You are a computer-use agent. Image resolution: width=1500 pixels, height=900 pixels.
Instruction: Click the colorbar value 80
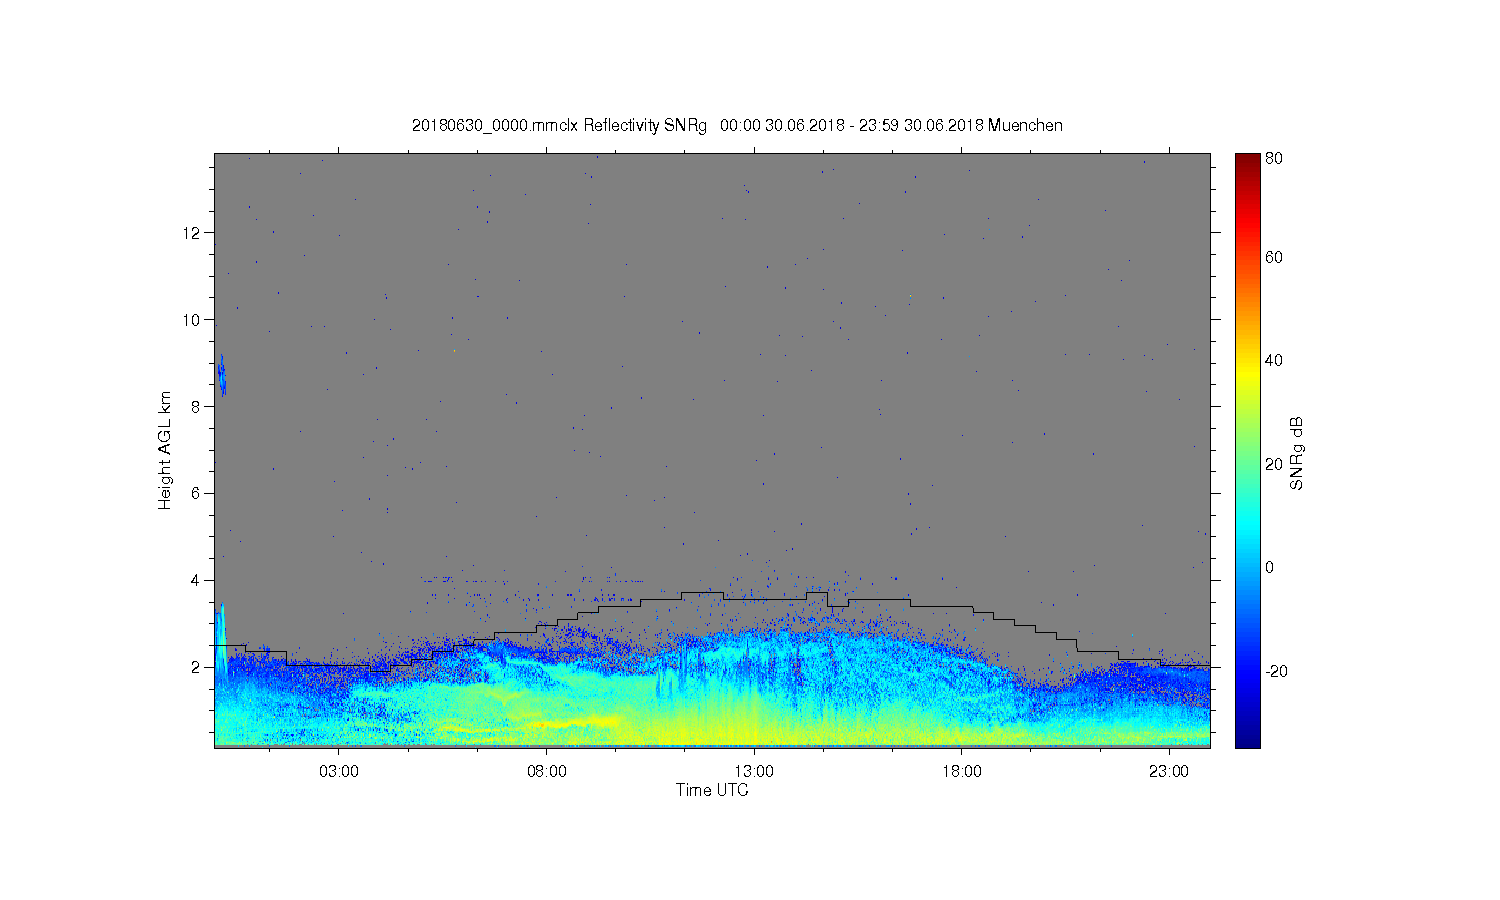click(x=1274, y=159)
